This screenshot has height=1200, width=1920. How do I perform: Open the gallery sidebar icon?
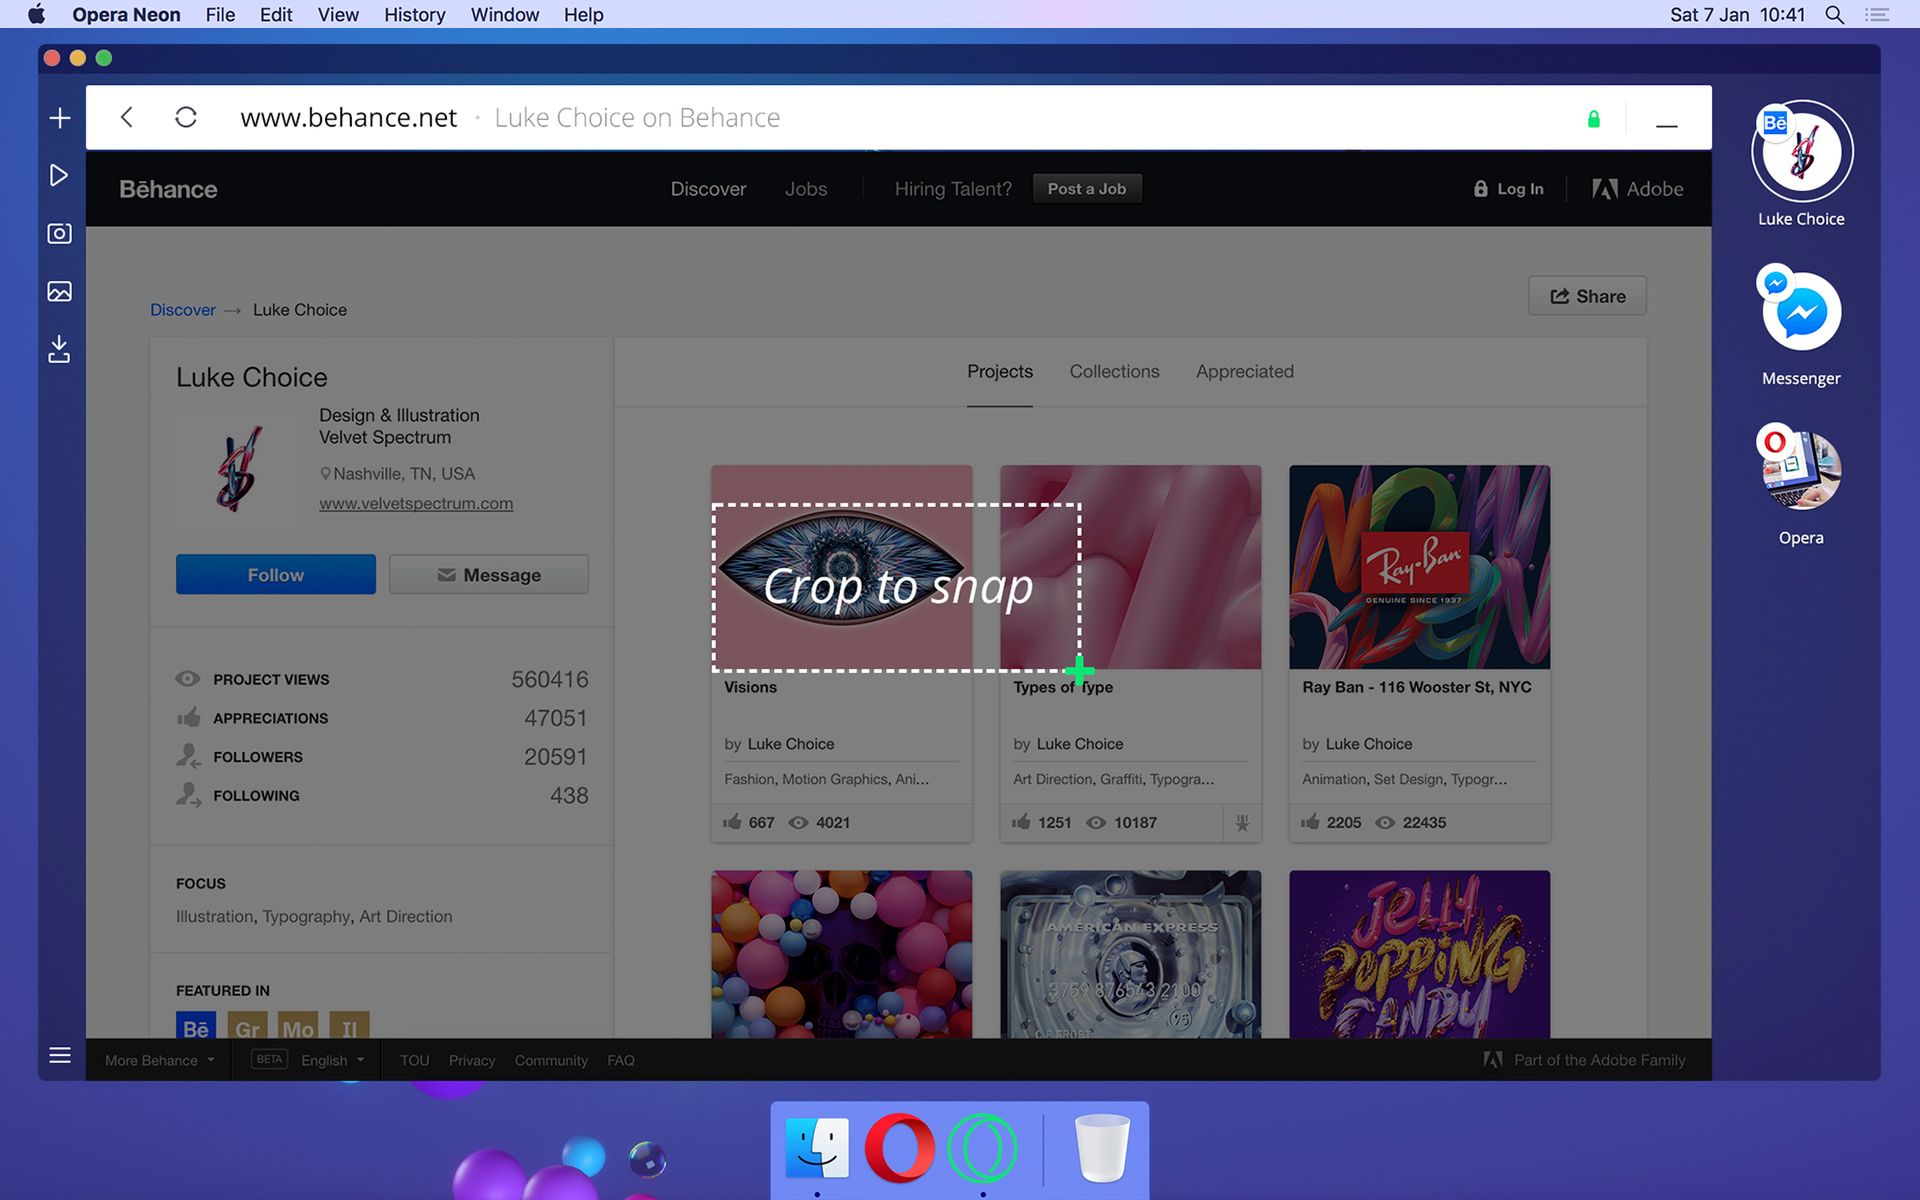[59, 292]
